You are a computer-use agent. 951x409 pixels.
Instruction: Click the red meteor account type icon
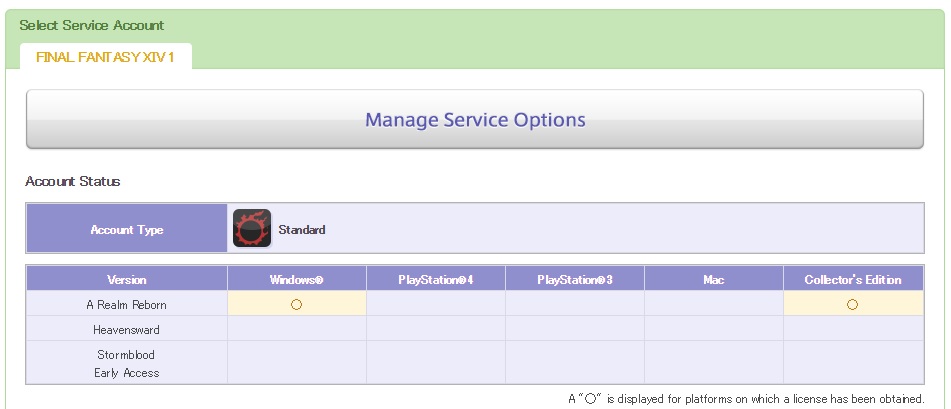click(252, 228)
